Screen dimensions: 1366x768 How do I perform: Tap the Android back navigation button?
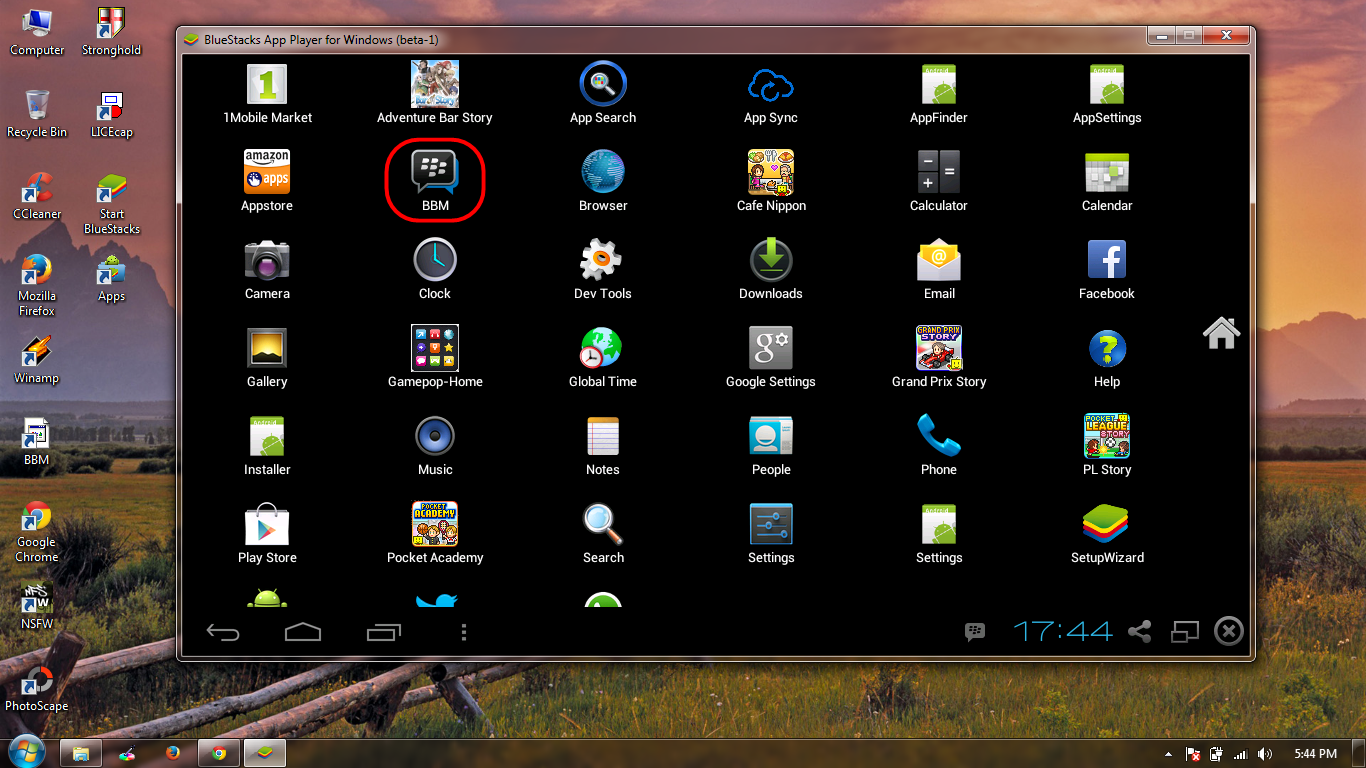tap(223, 632)
